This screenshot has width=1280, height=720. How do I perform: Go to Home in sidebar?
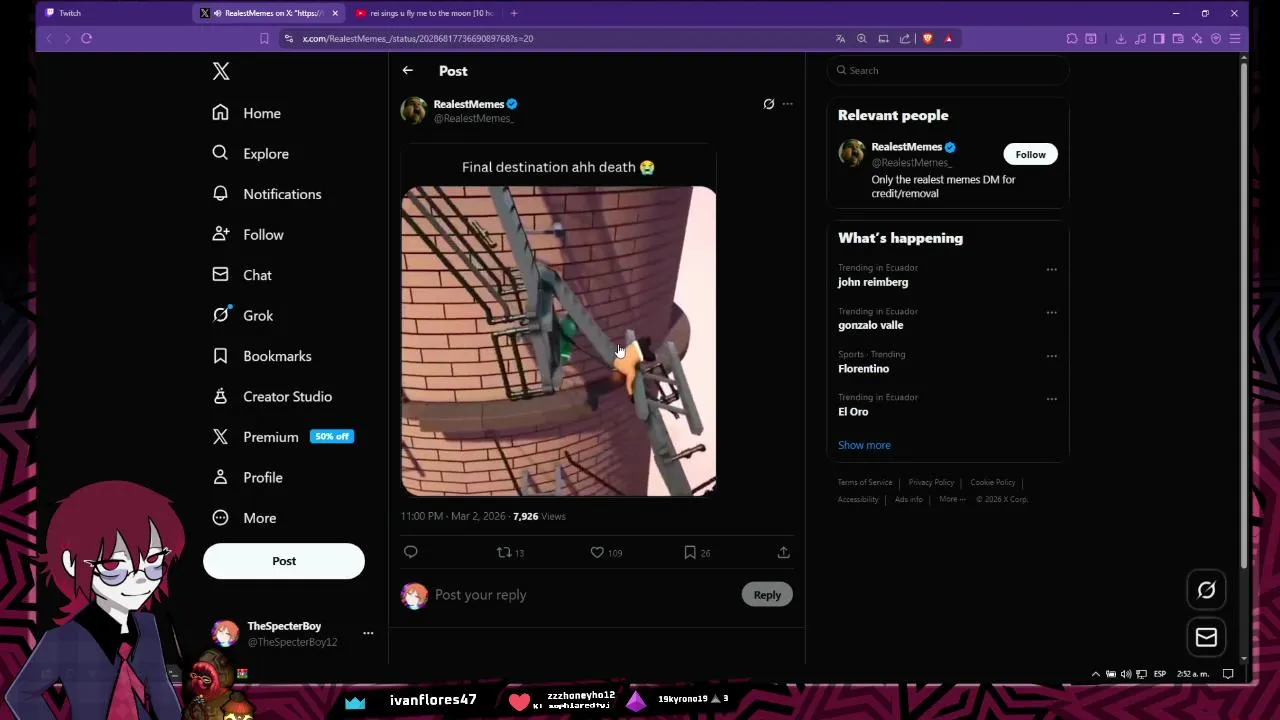pos(246,113)
